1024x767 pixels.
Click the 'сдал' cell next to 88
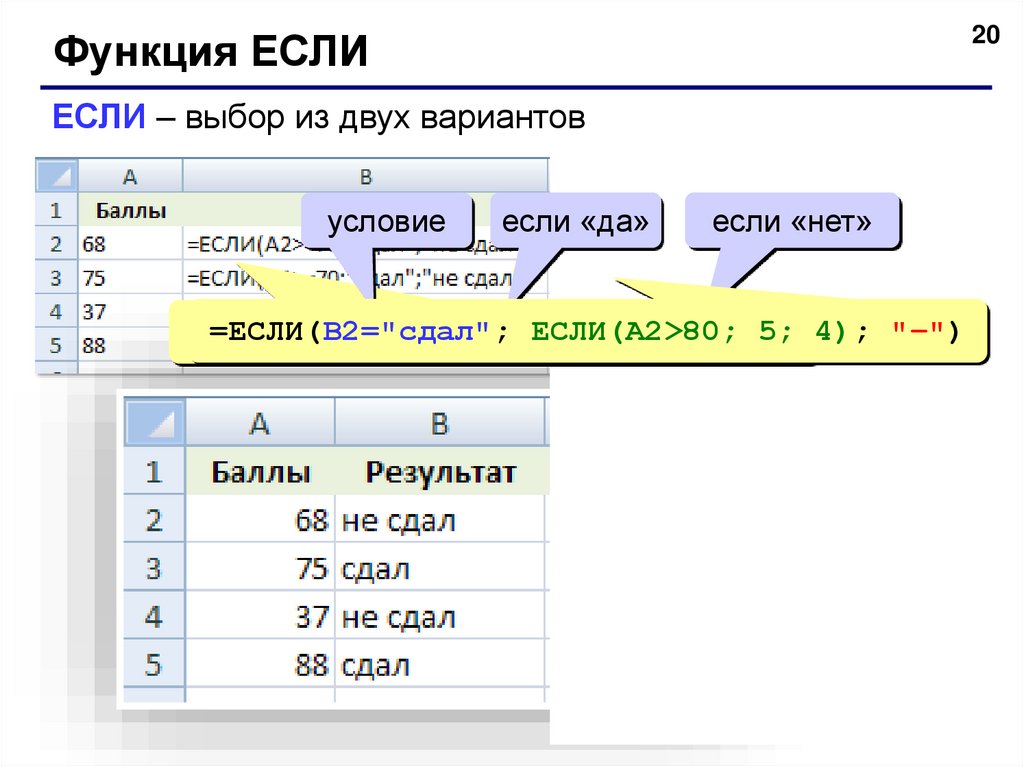[440, 664]
